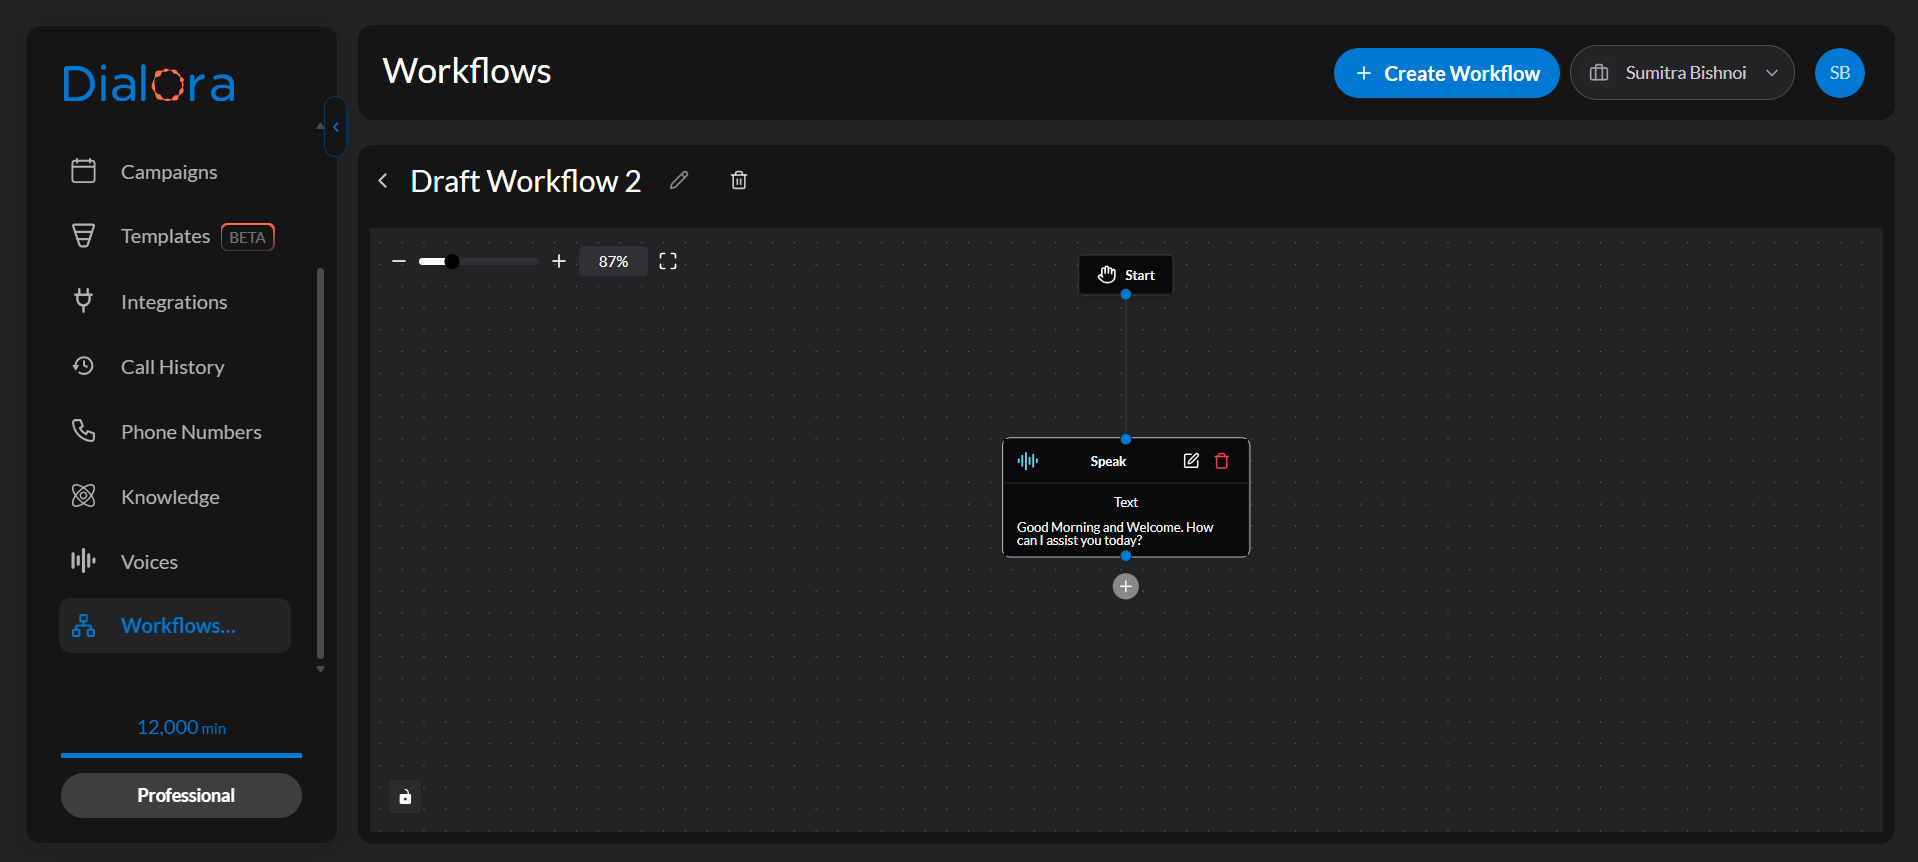The height and width of the screenshot is (862, 1918).
Task: Go back from Draft Workflow 2
Action: coord(383,181)
